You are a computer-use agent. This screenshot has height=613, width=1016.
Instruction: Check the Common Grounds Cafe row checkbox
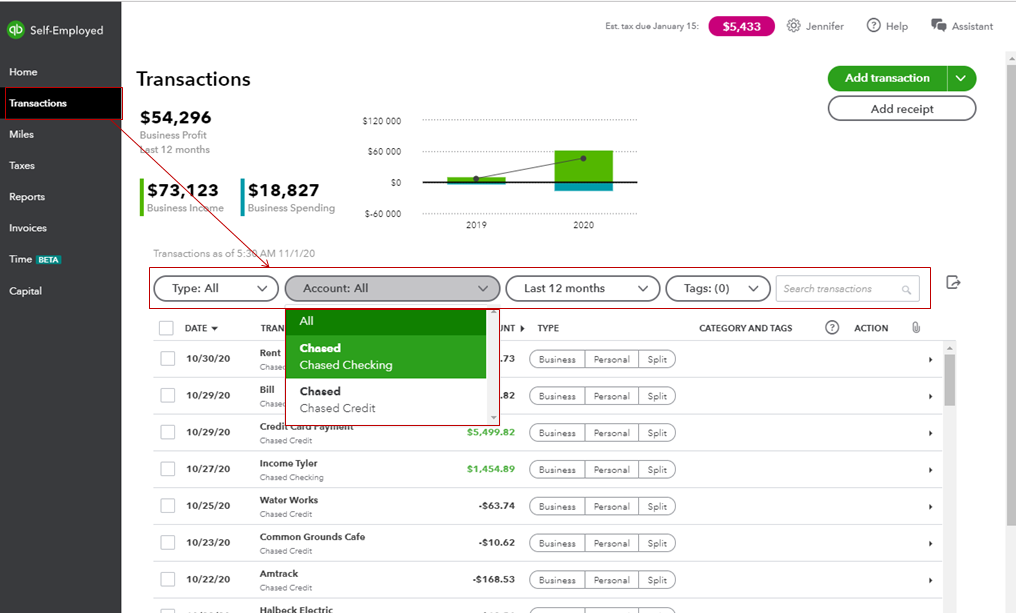(168, 542)
